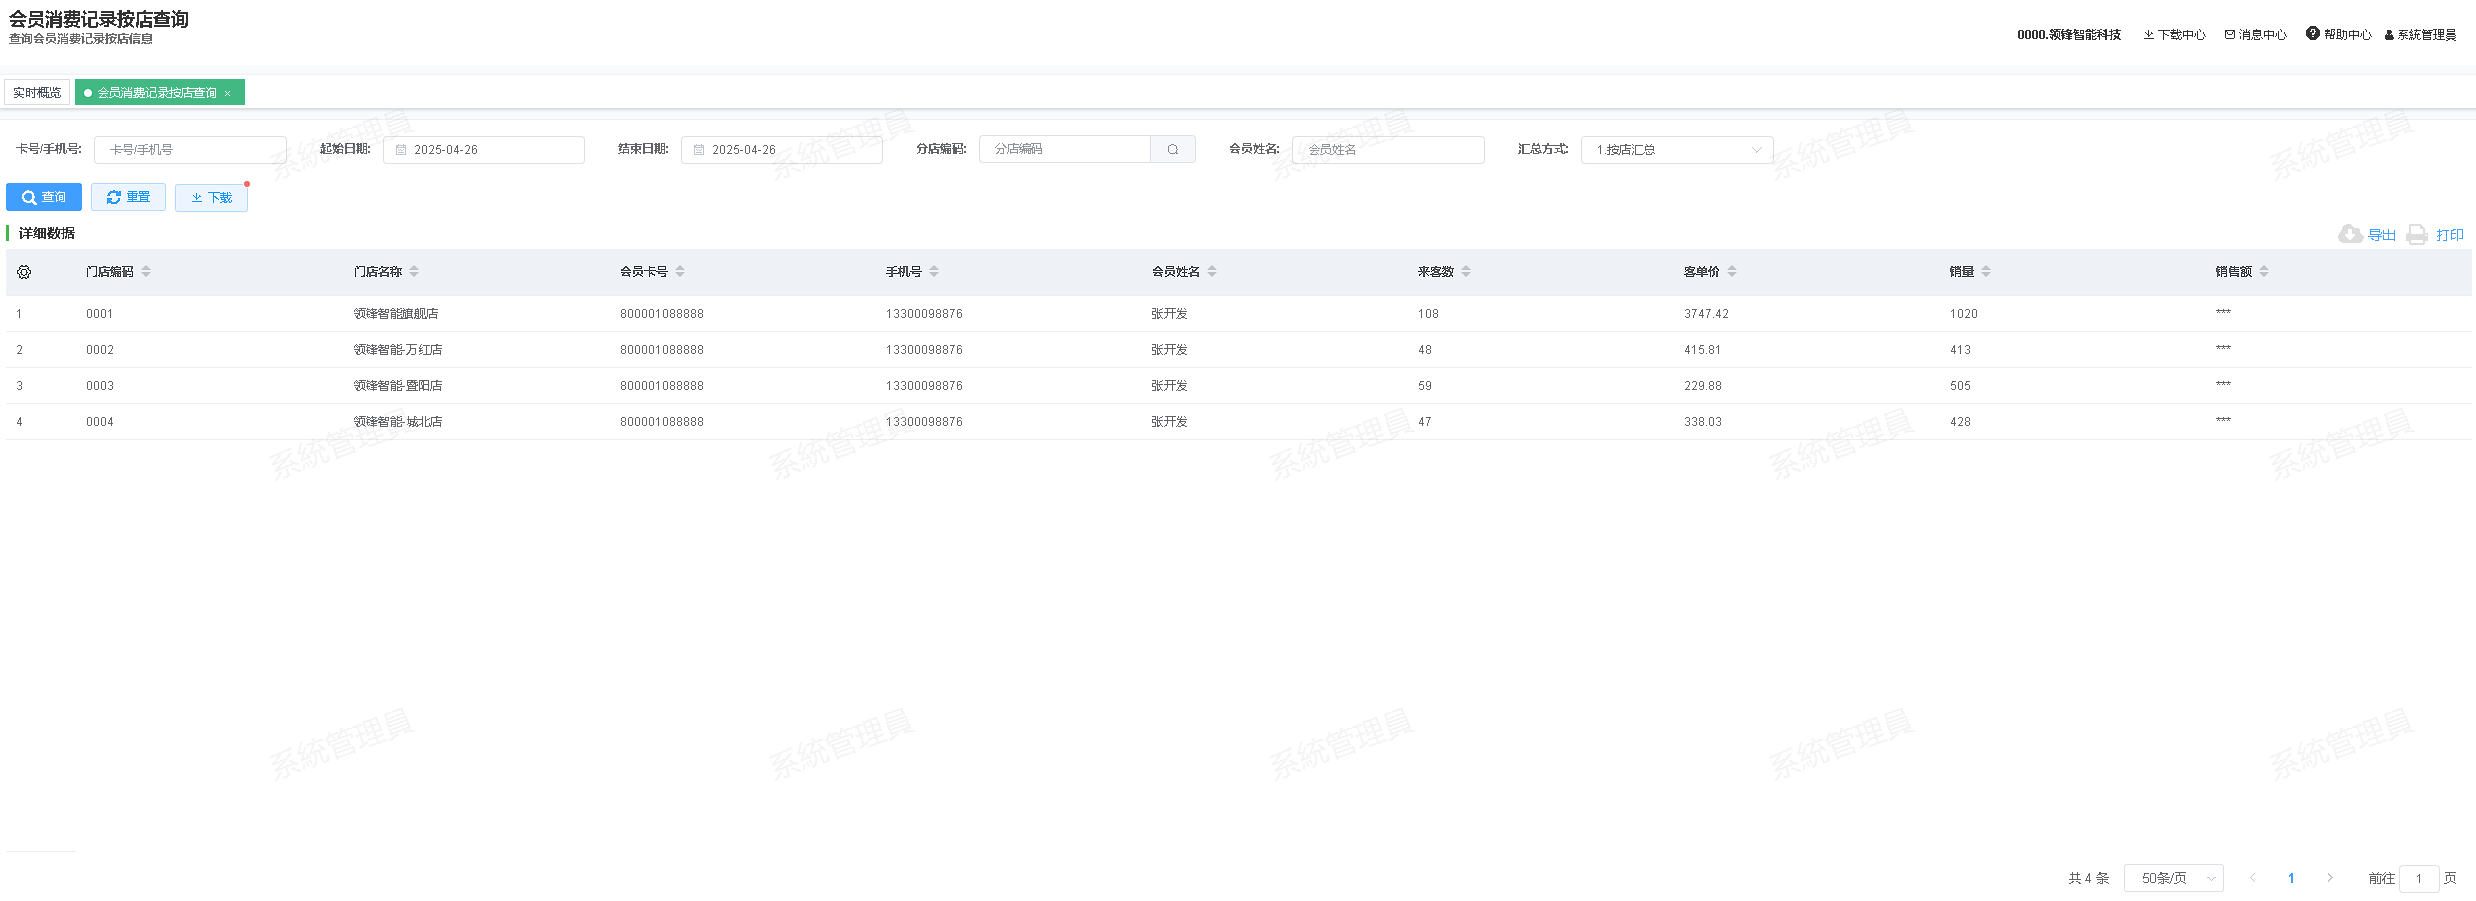Click the 导出 cloud export icon
The height and width of the screenshot is (901, 2476).
click(2350, 235)
